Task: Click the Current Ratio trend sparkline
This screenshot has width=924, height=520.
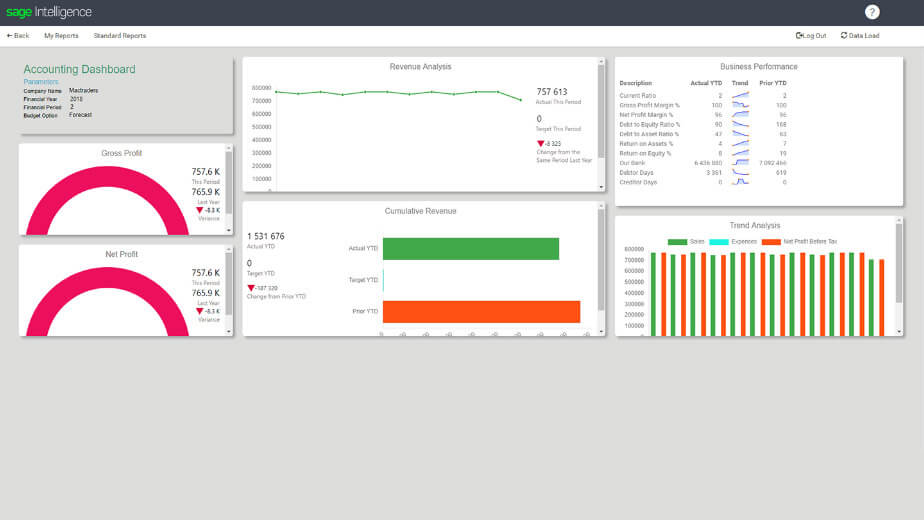Action: [740, 95]
